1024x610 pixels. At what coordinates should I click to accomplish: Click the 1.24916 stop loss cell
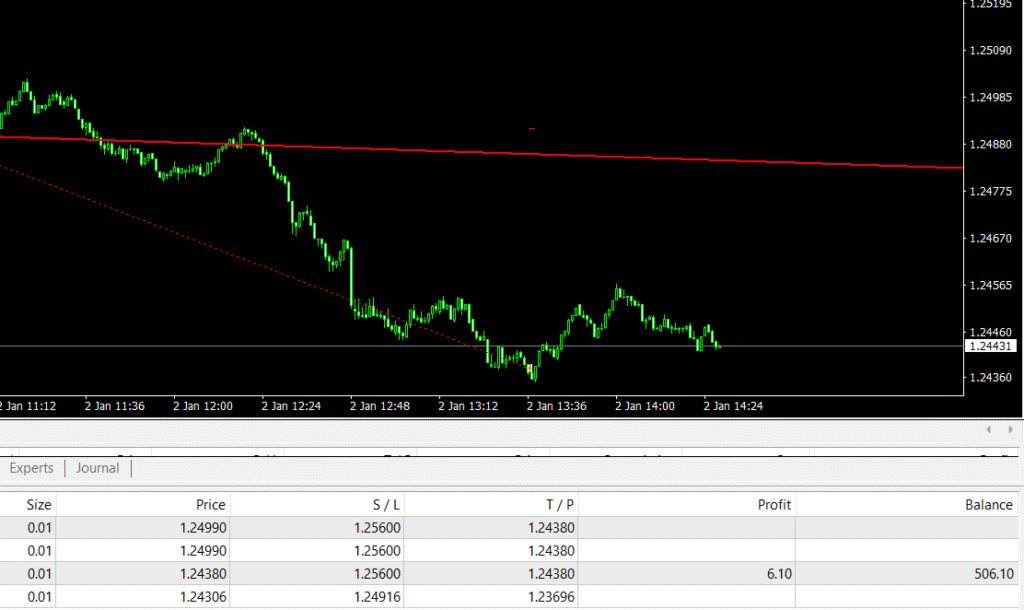(x=378, y=597)
